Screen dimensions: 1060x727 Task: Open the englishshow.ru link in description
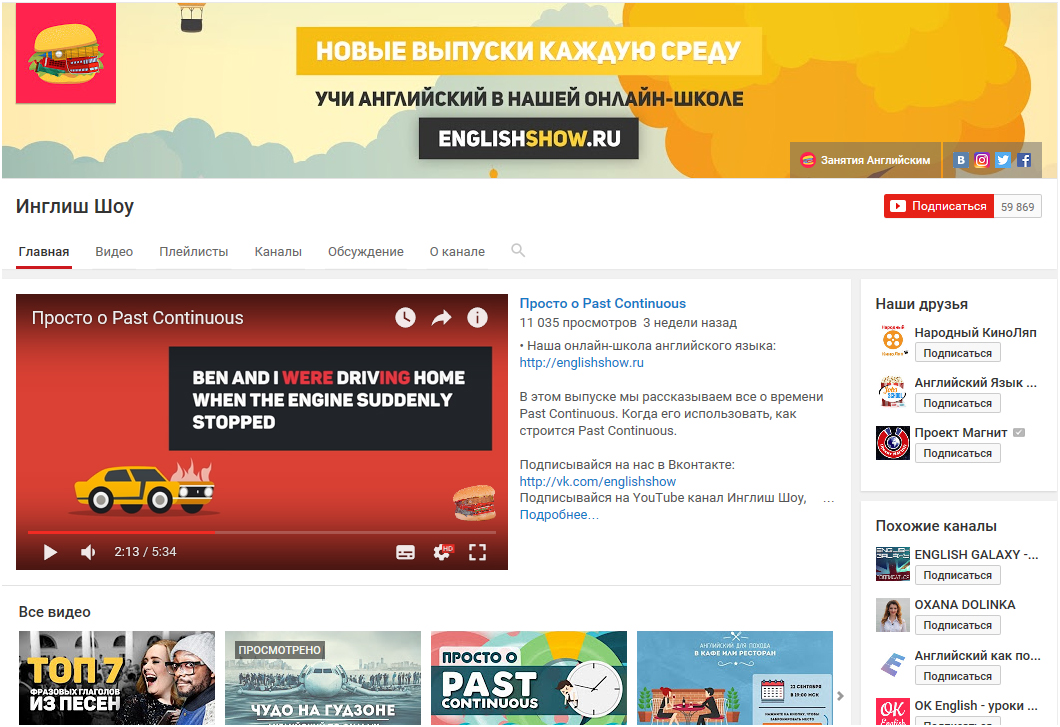pyautogui.click(x=581, y=362)
